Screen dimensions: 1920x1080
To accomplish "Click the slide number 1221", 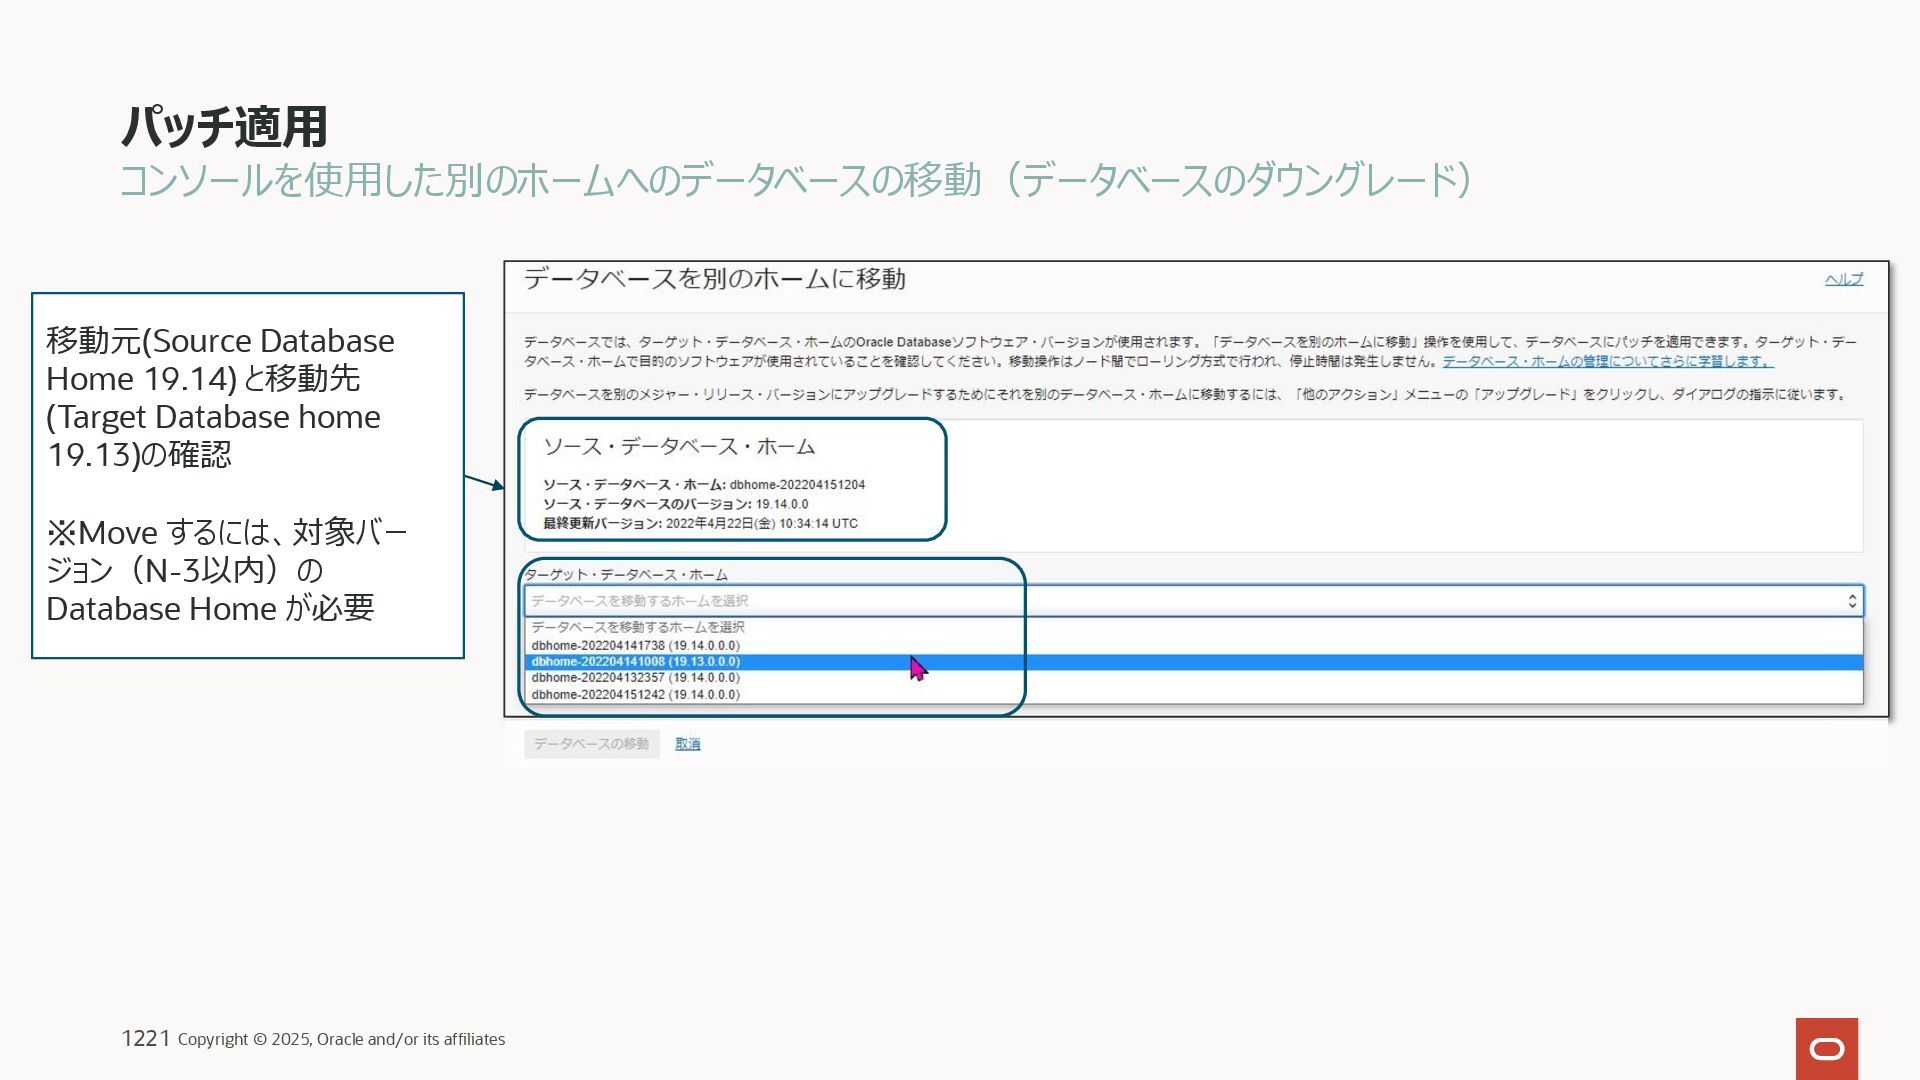I will click(x=145, y=1039).
